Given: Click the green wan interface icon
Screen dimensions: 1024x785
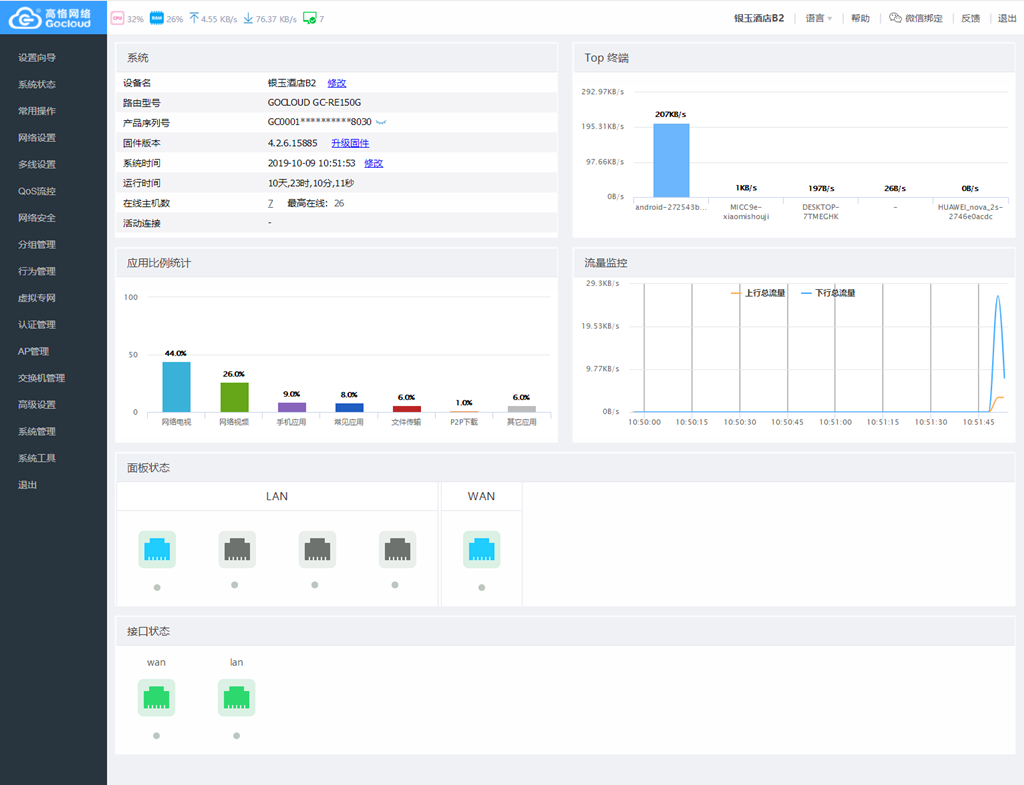Looking at the screenshot, I should pyautogui.click(x=156, y=697).
